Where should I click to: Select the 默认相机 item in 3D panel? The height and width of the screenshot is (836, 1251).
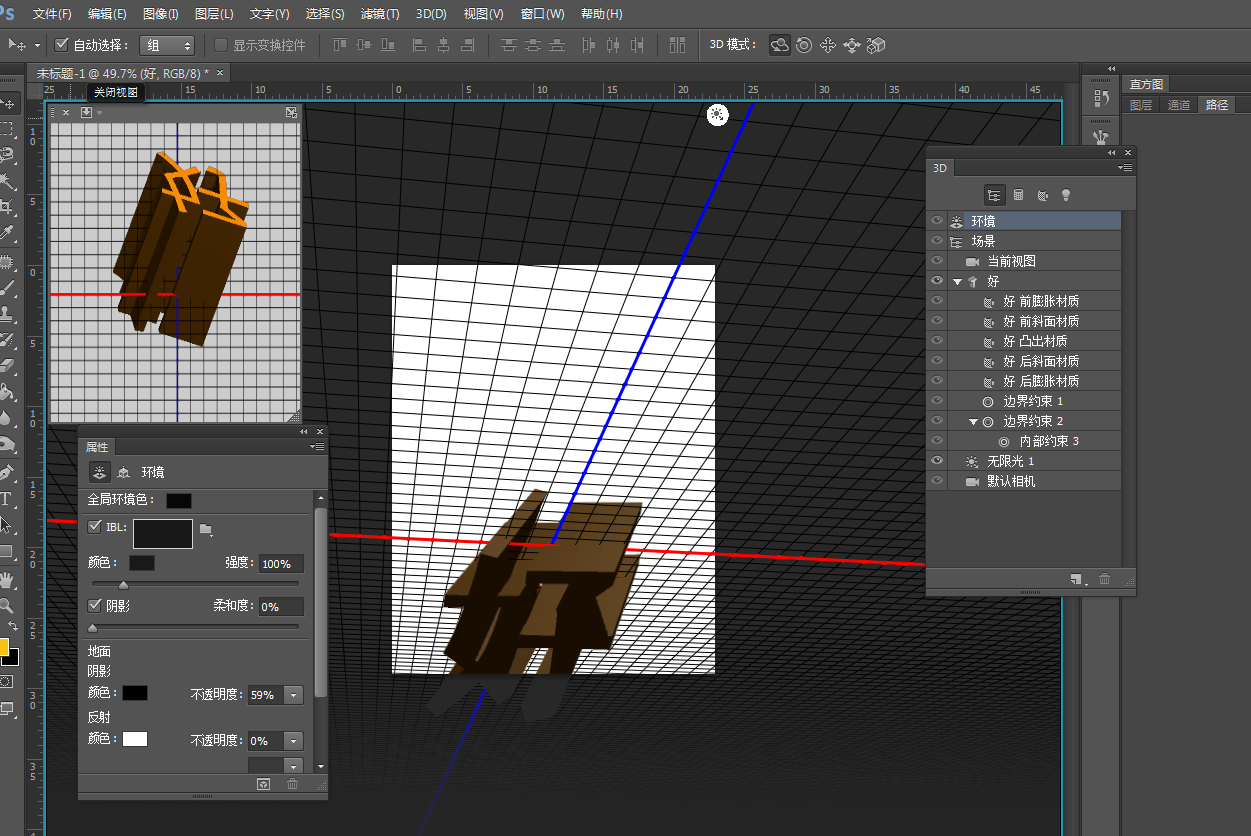[1011, 481]
